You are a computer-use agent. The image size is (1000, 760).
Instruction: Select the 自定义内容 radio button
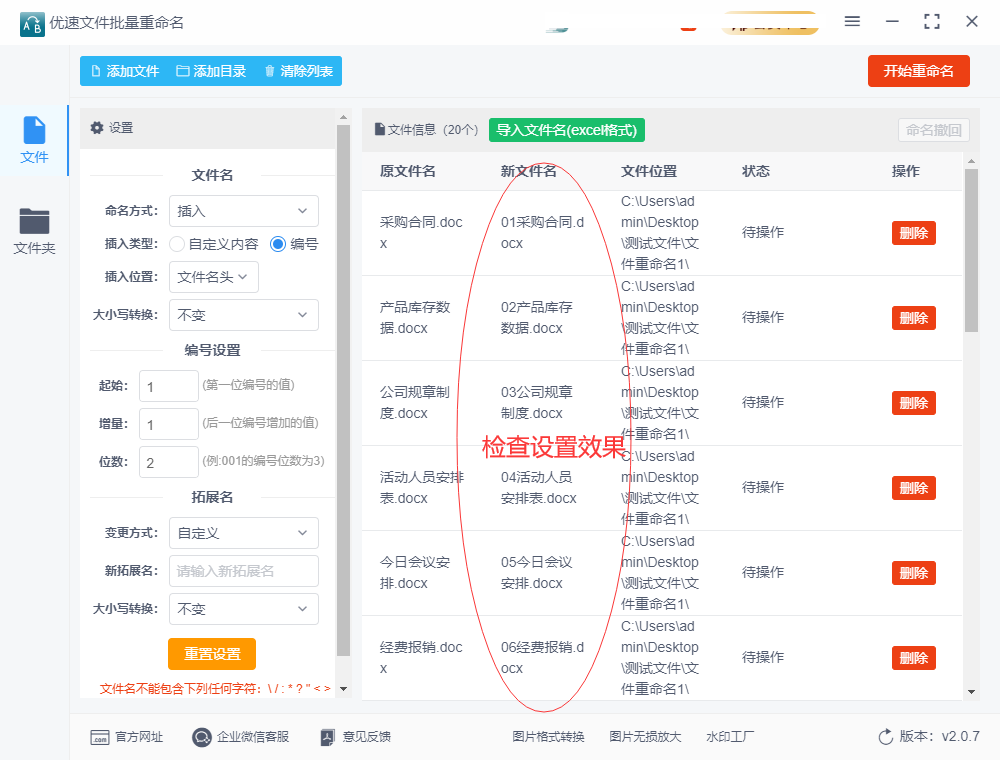[177, 244]
